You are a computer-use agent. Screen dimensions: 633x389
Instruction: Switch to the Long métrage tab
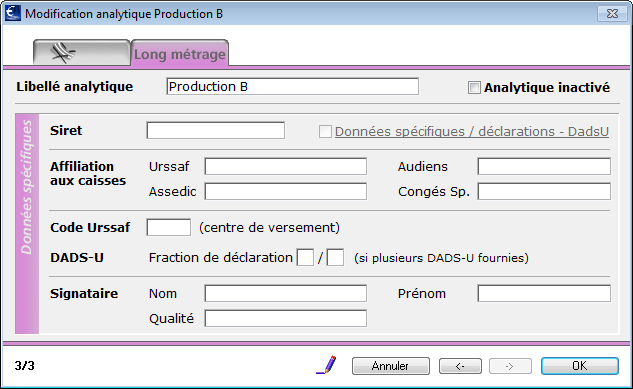(180, 53)
